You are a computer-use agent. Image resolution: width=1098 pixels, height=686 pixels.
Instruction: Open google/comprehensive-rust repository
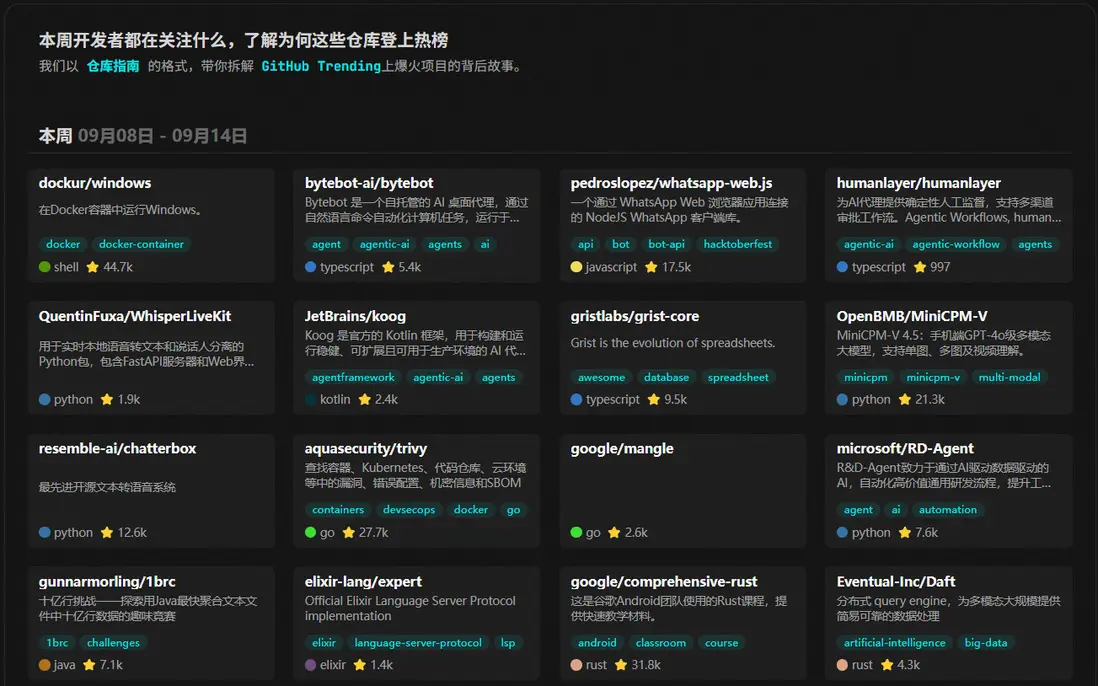click(664, 581)
